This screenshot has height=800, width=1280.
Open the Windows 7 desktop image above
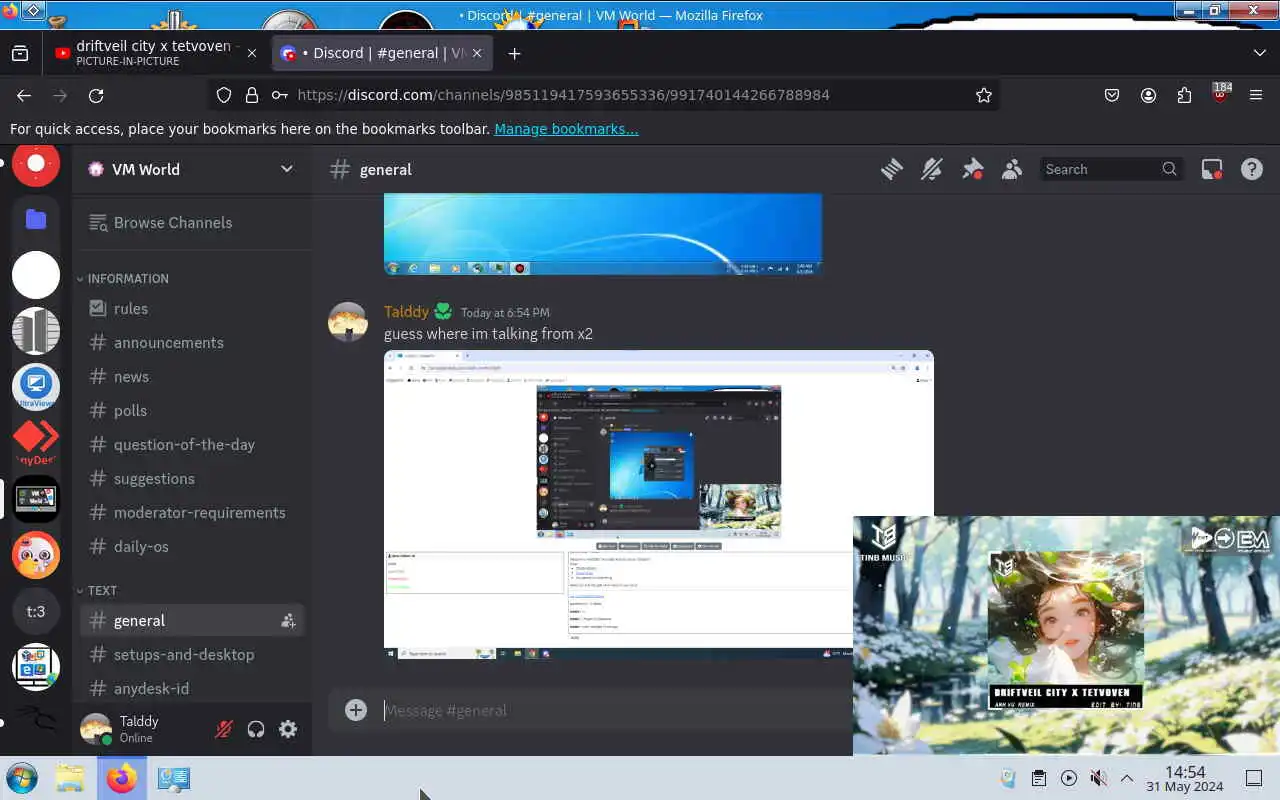(x=603, y=235)
